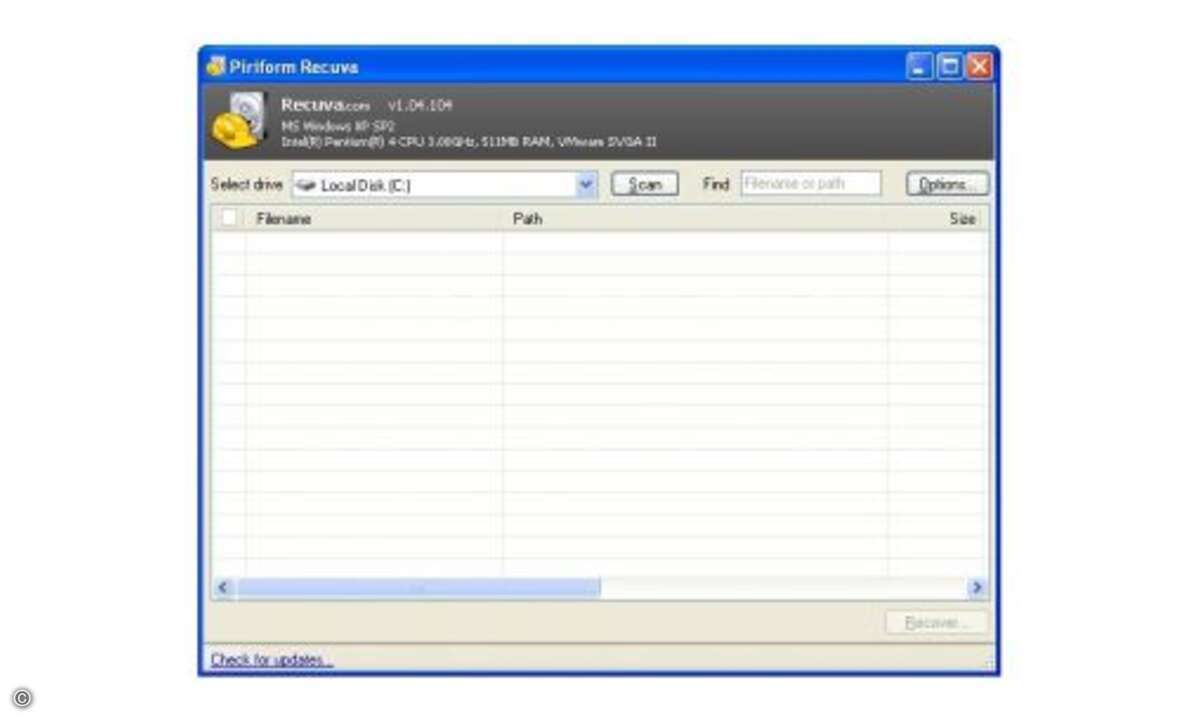This screenshot has height=720, width=1200.
Task: Close the Recuva window
Action: click(978, 66)
